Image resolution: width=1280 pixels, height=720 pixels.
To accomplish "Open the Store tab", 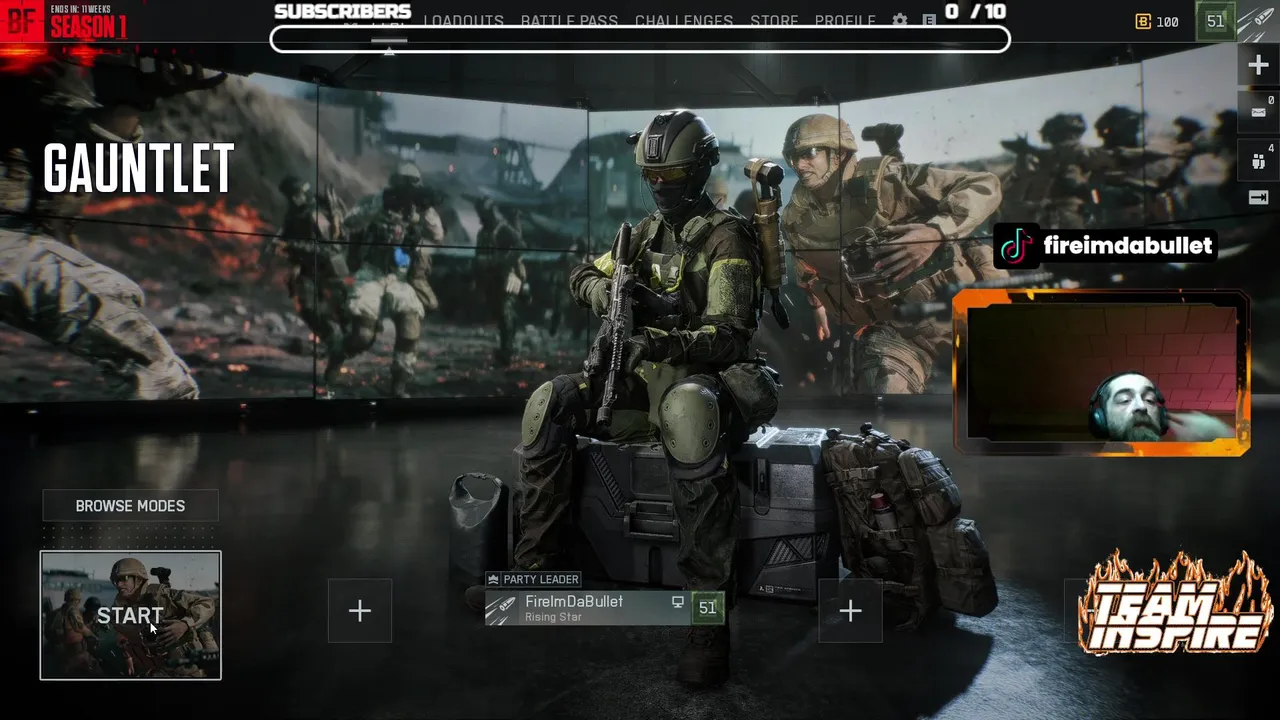I will coord(774,20).
